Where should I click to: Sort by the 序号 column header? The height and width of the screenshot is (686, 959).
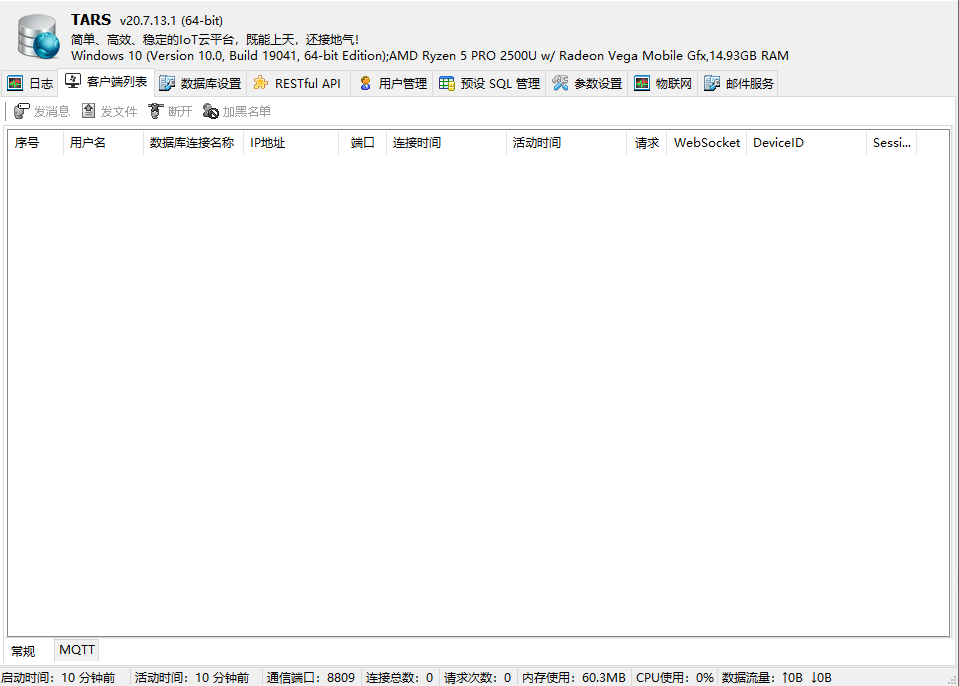36,142
